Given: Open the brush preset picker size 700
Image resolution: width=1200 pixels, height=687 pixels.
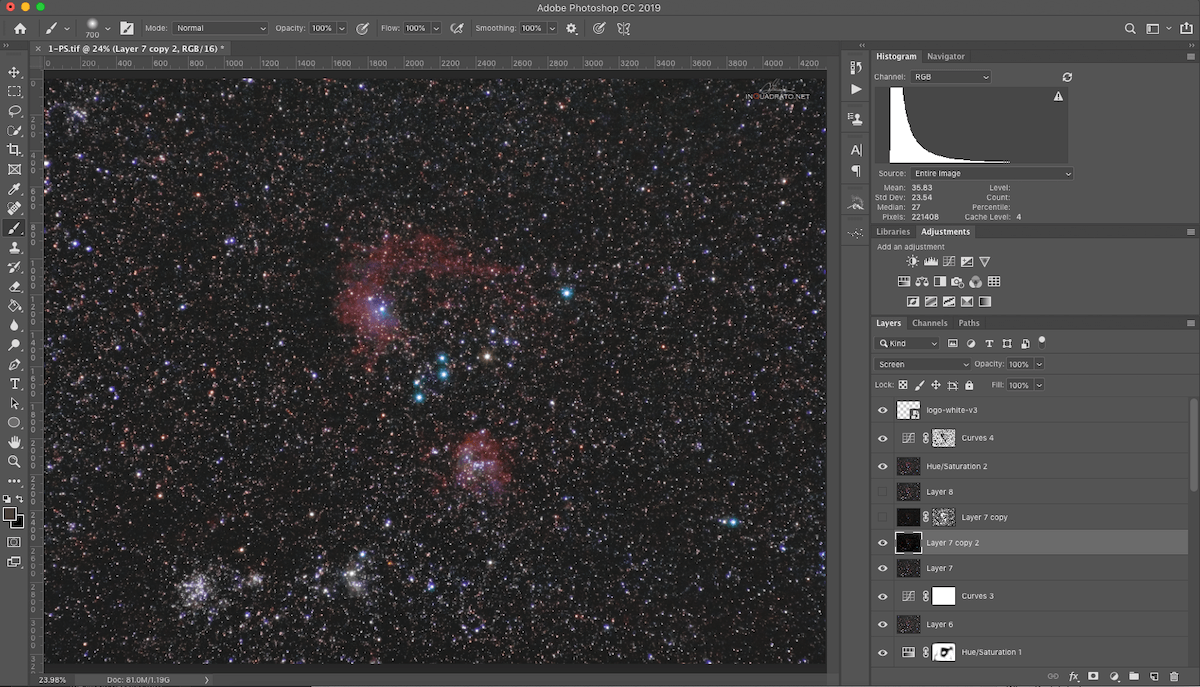Looking at the screenshot, I should pyautogui.click(x=96, y=28).
